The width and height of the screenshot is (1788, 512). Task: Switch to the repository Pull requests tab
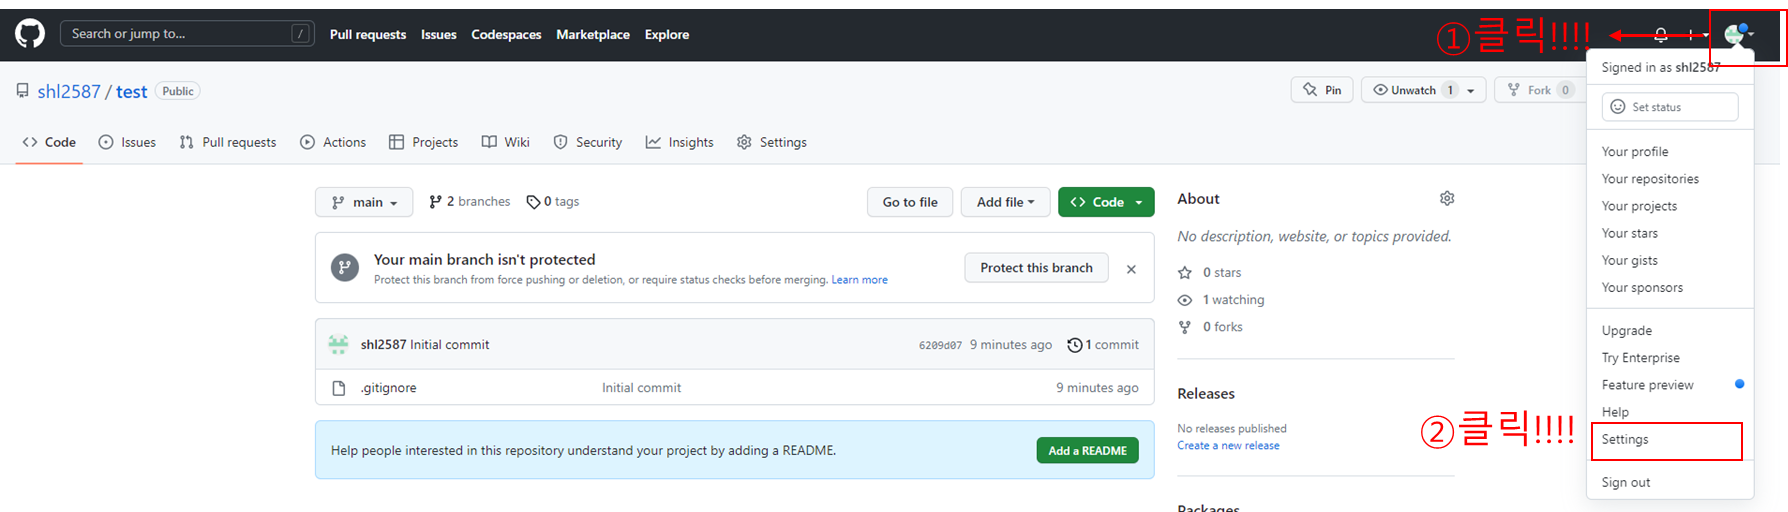tap(228, 142)
